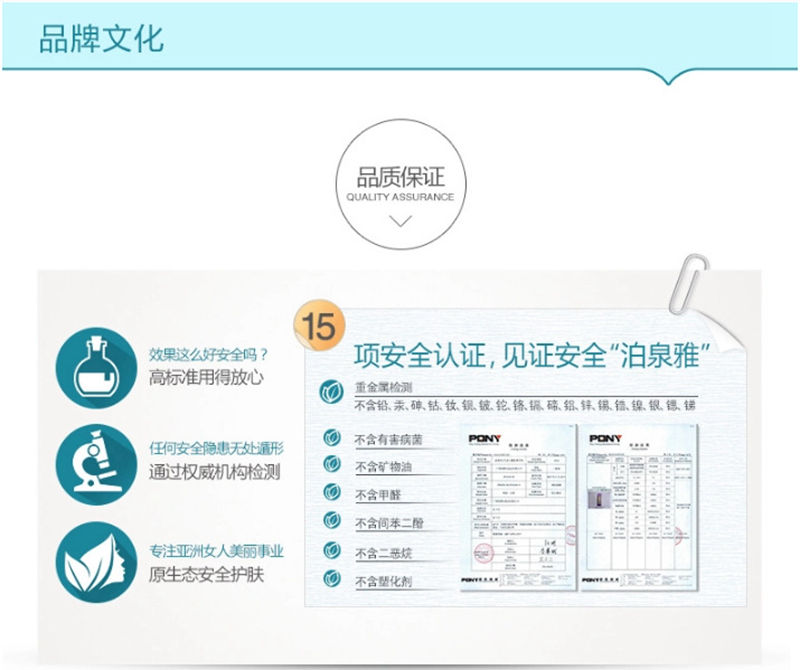Viewport: 800px width, 670px height.
Task: Expand the chevron under 品质保证
Action: (x=401, y=221)
